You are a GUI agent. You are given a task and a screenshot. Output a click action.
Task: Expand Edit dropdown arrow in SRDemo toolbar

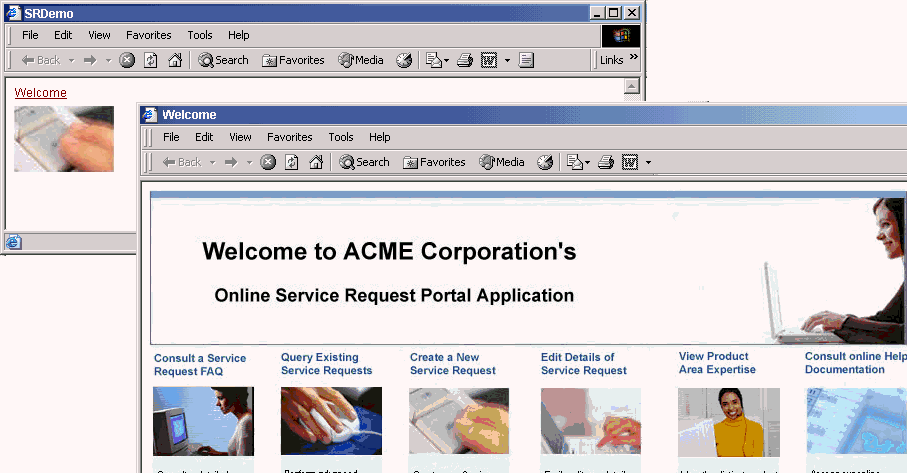[x=507, y=60]
